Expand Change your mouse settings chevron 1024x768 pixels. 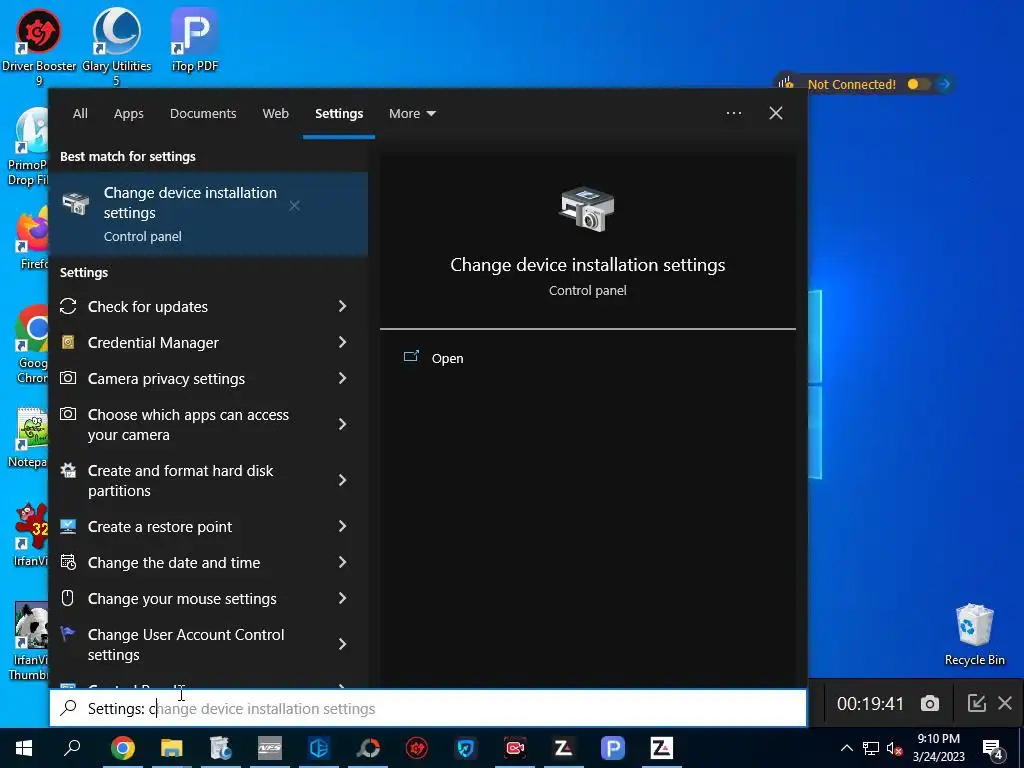coord(342,598)
